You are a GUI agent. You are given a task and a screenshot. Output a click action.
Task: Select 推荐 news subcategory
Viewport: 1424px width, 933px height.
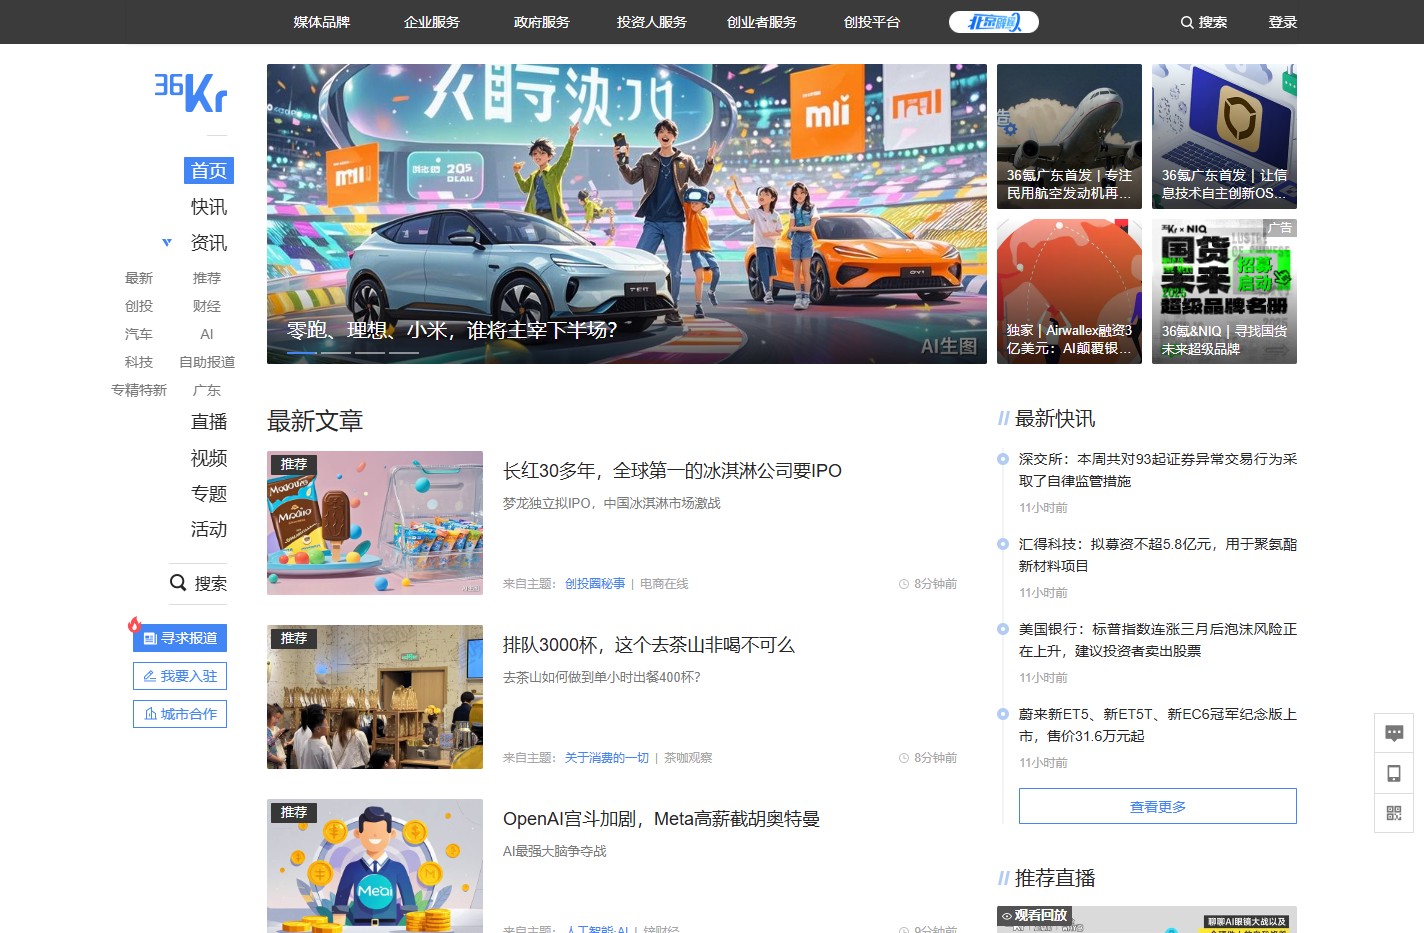click(207, 278)
